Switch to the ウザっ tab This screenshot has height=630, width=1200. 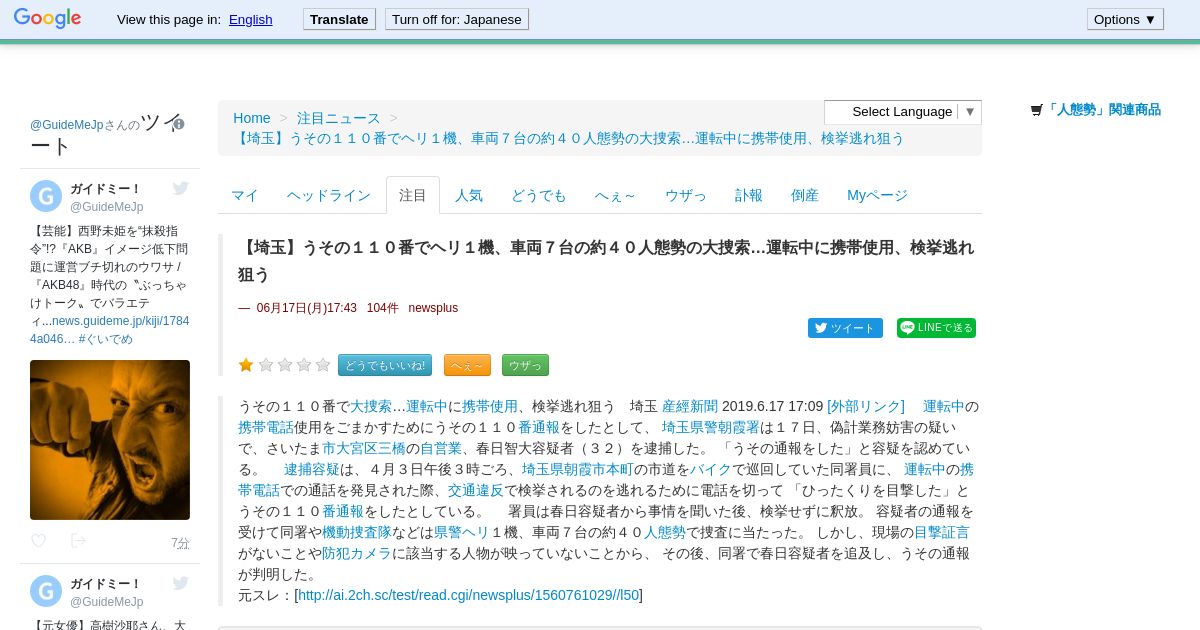point(686,195)
